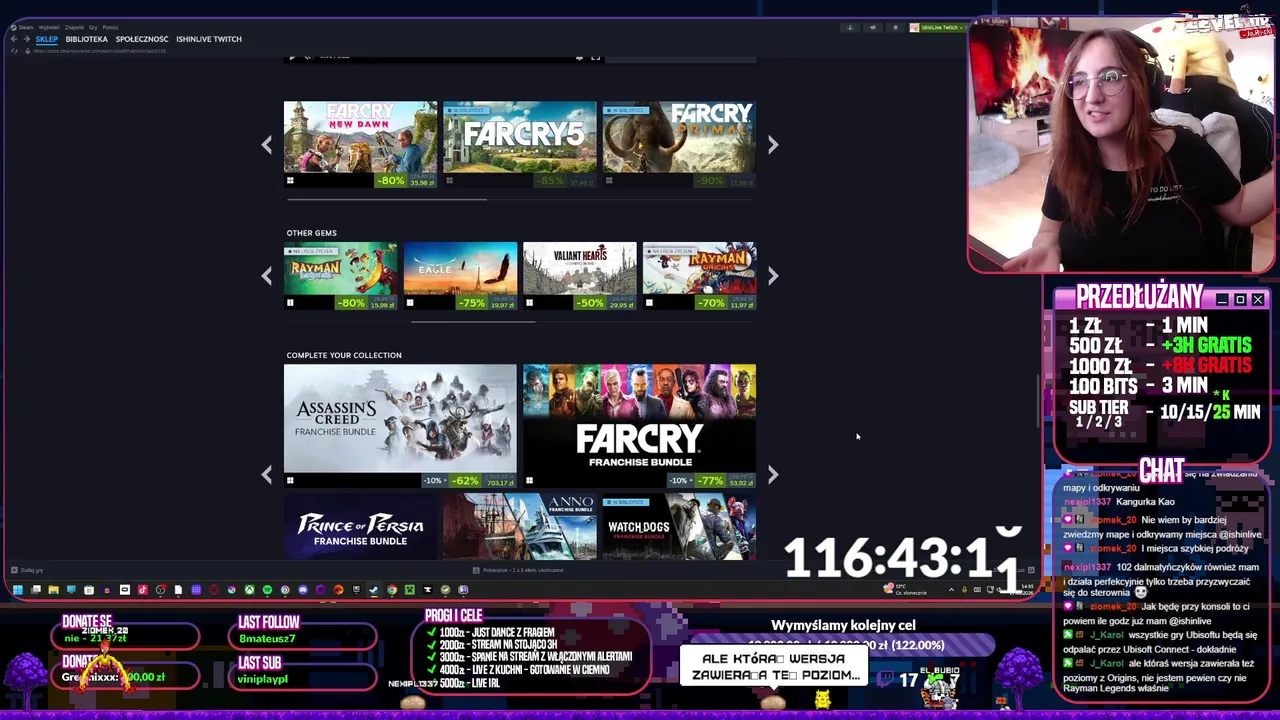Open Discord on the taskbar
Image resolution: width=1280 pixels, height=720 pixels.
coord(303,590)
